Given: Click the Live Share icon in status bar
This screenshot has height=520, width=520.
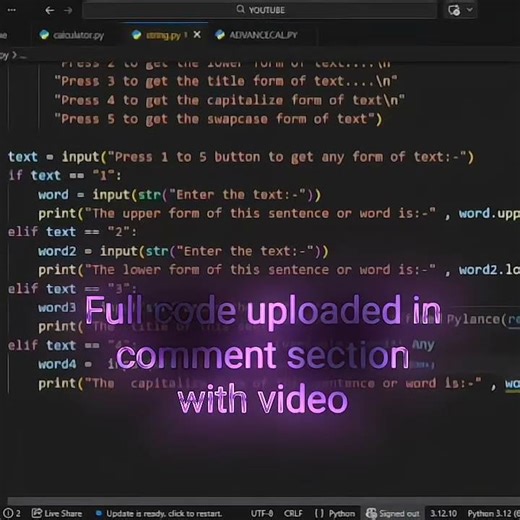Looking at the screenshot, I should [x=37, y=513].
